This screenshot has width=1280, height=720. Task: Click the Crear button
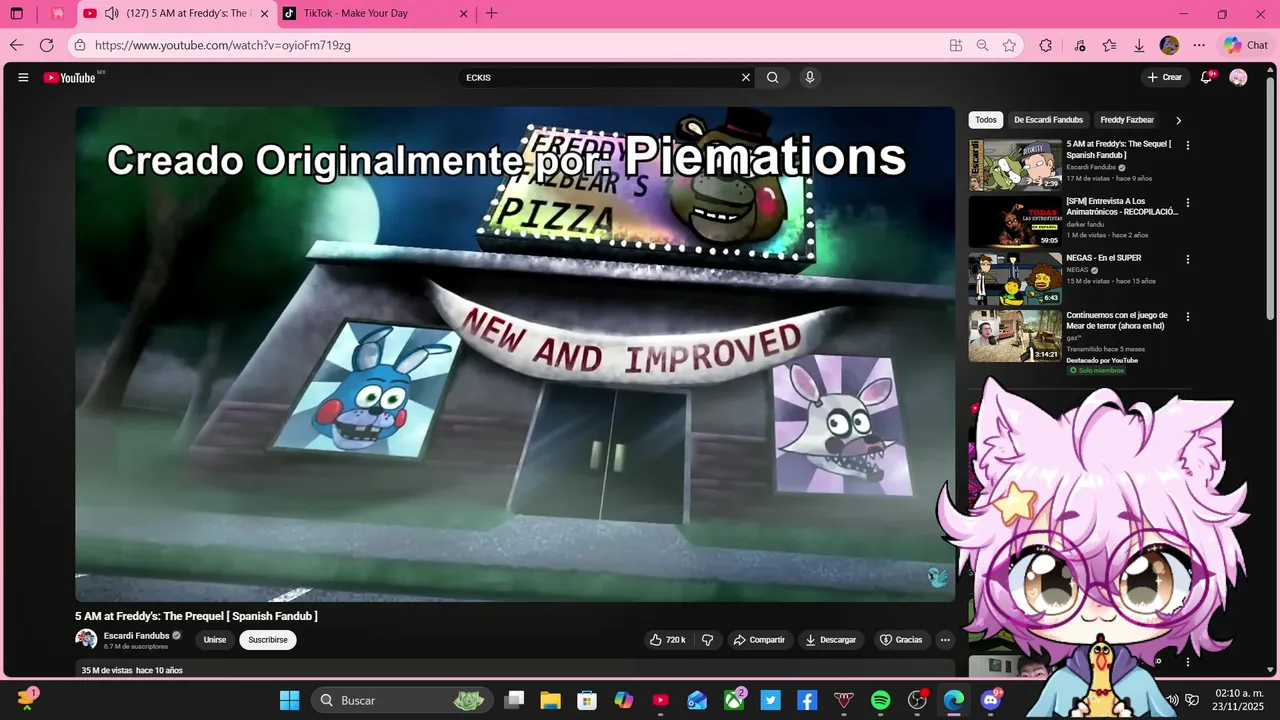(1164, 77)
